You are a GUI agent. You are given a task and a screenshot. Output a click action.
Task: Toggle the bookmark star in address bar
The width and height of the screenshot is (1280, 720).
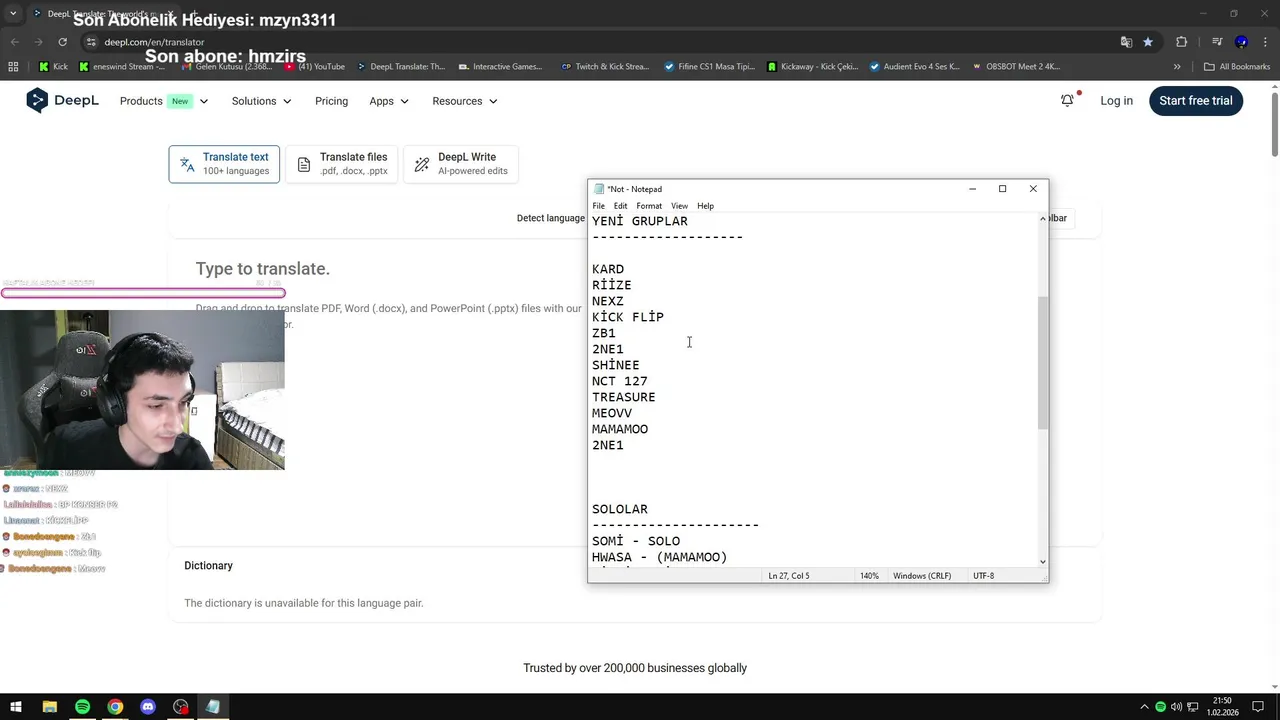[1148, 42]
